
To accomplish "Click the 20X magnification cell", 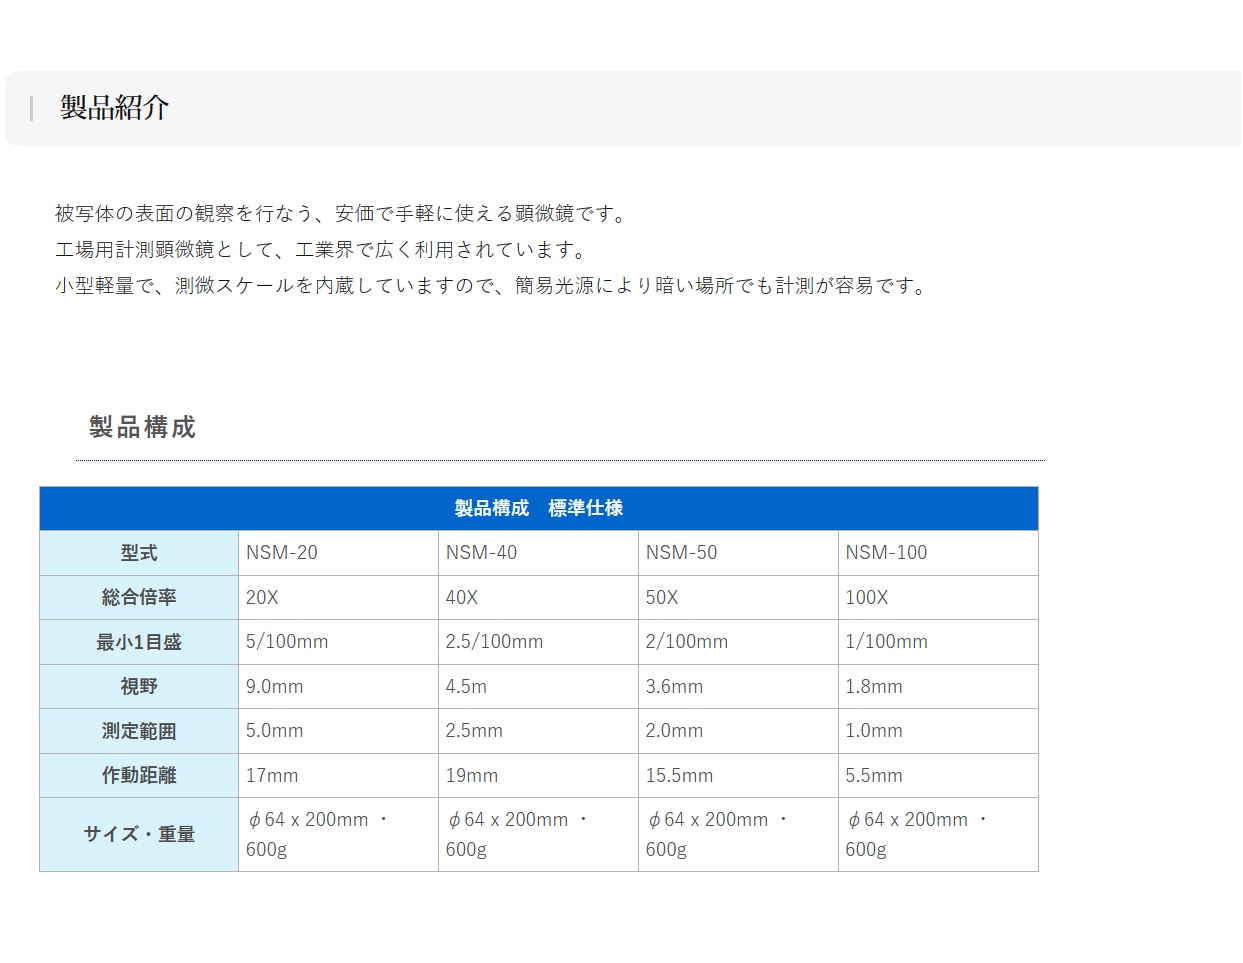I will click(x=338, y=597).
